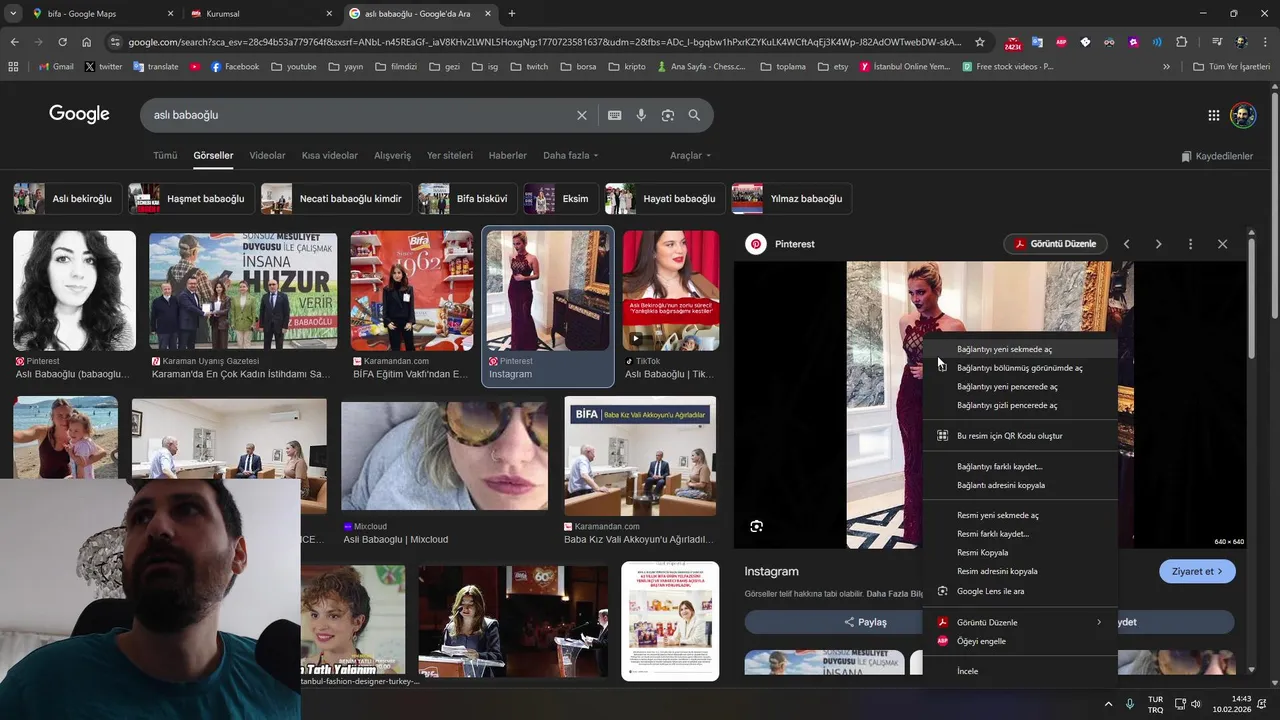
Task: Close the image preview panel
Action: (1222, 244)
